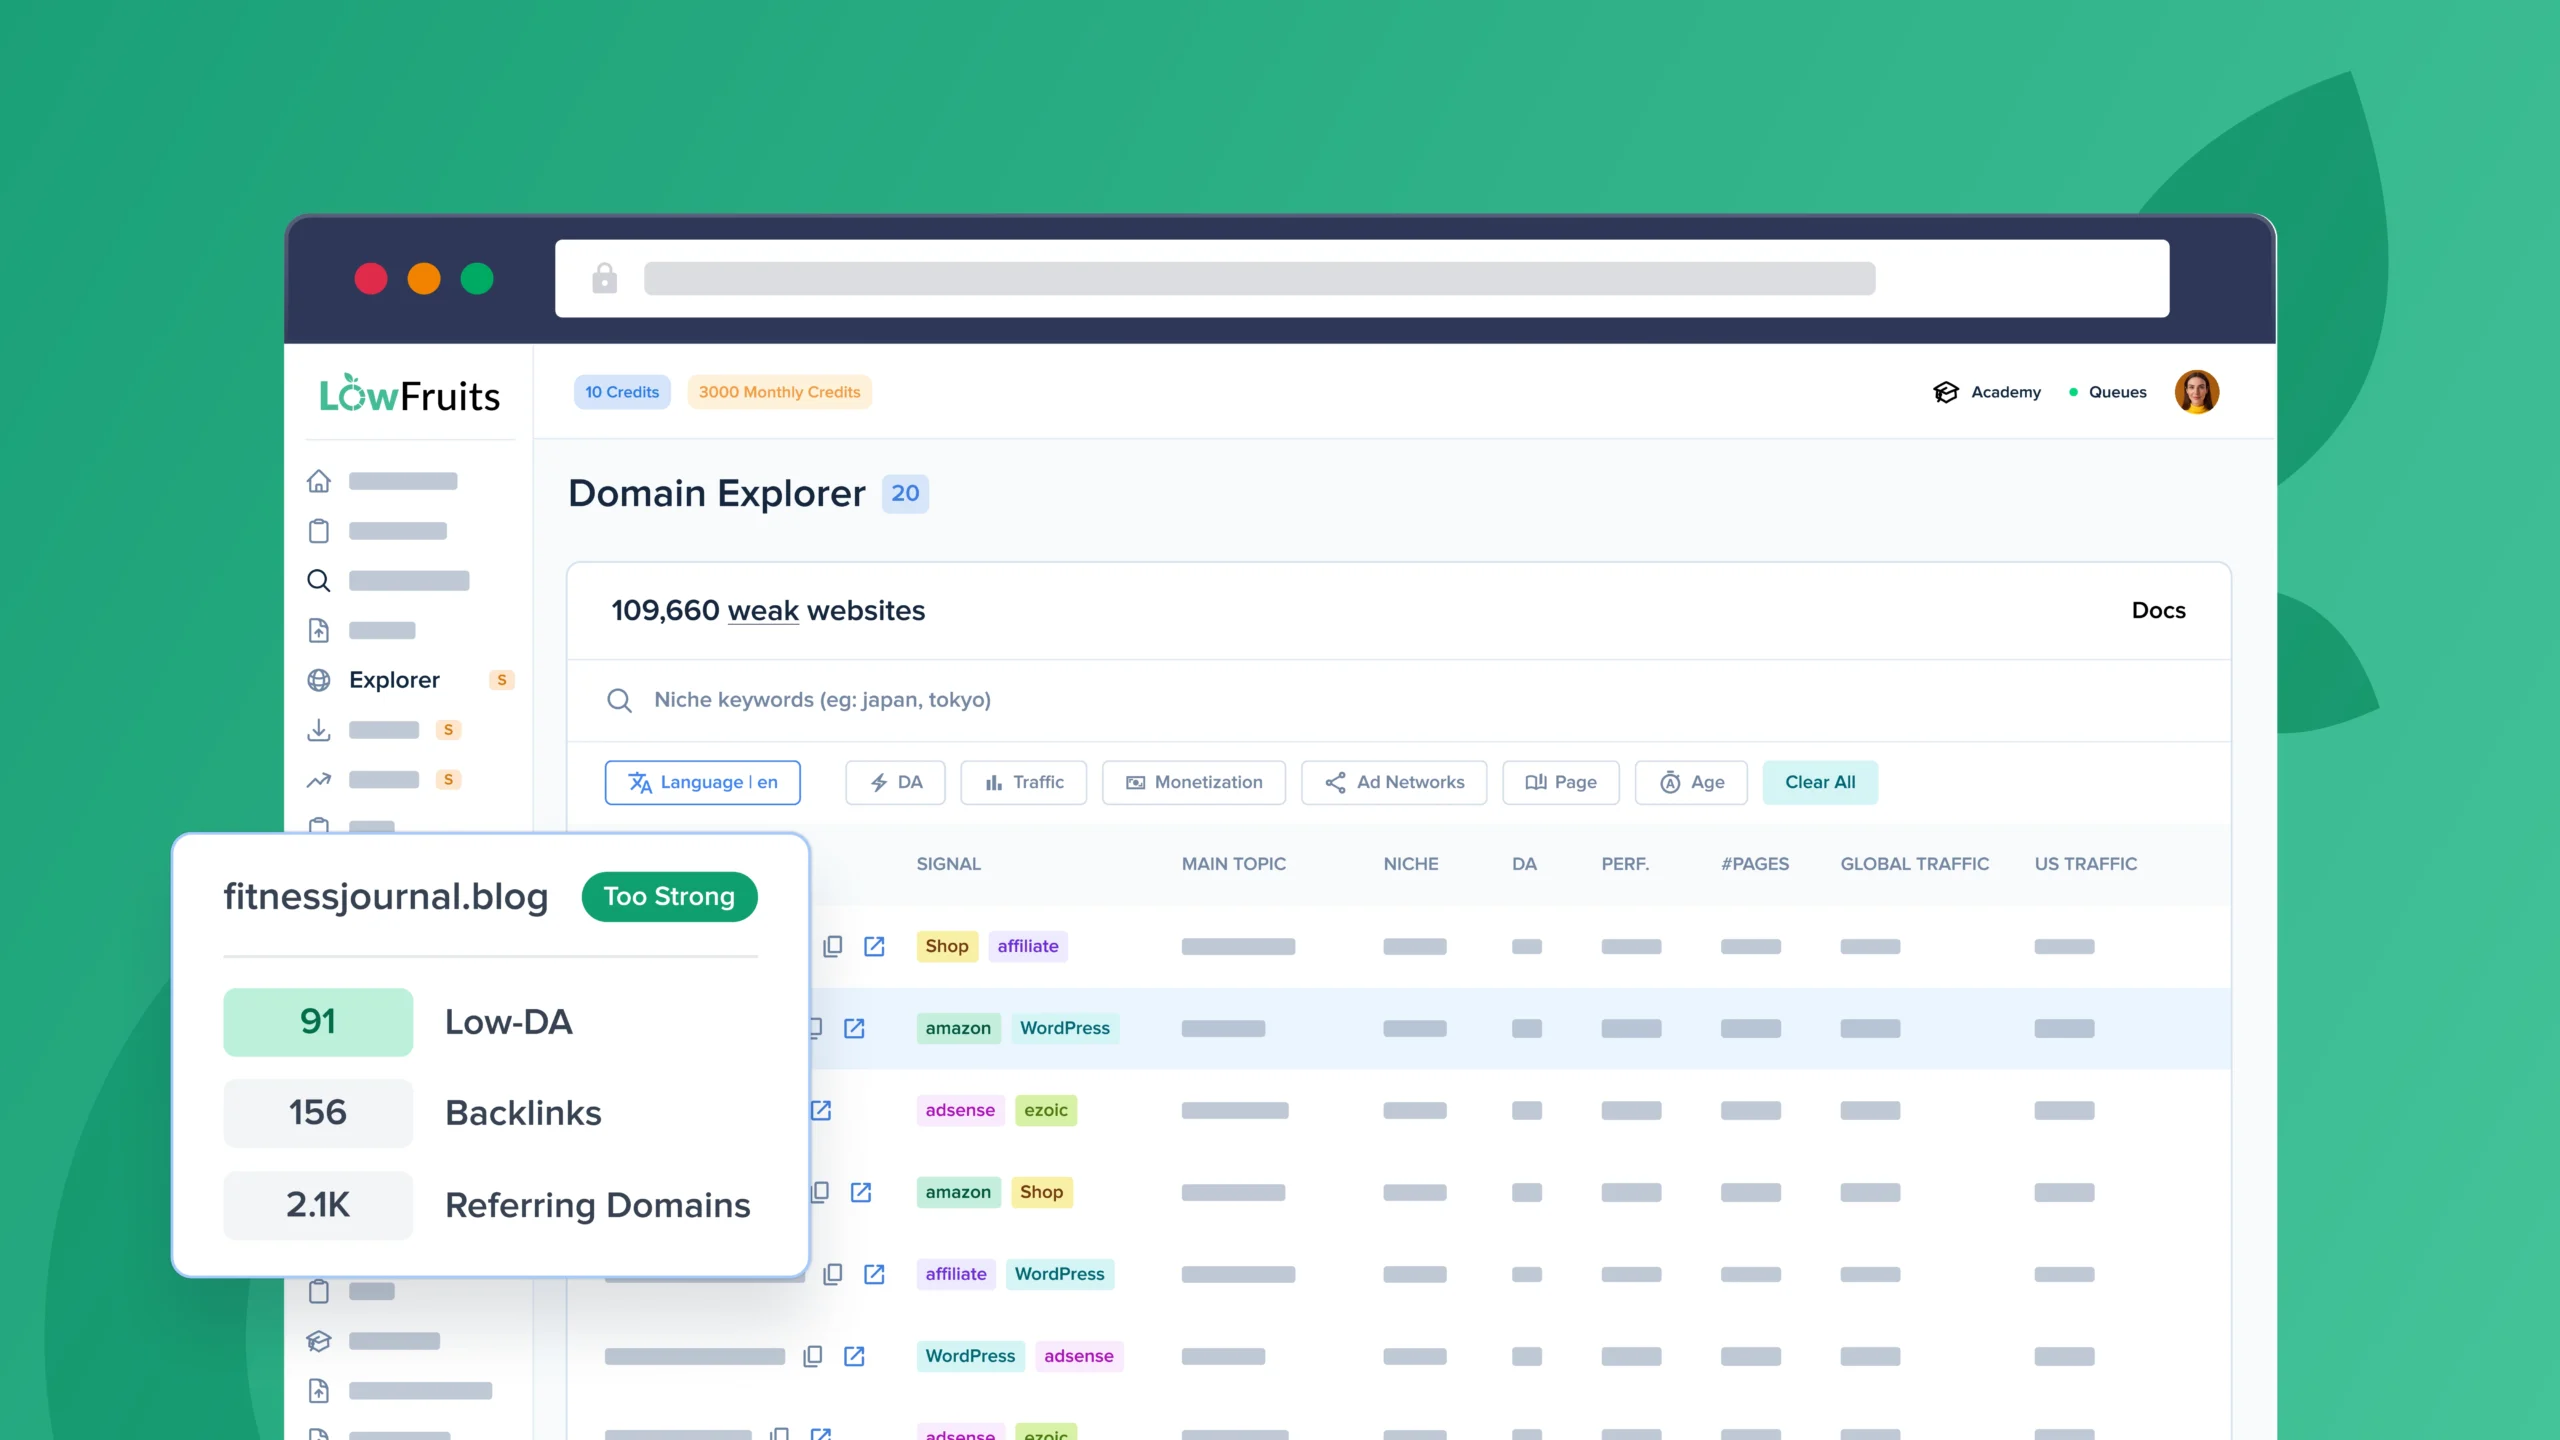The height and width of the screenshot is (1440, 2560).
Task: Toggle the DA filter
Action: [895, 782]
